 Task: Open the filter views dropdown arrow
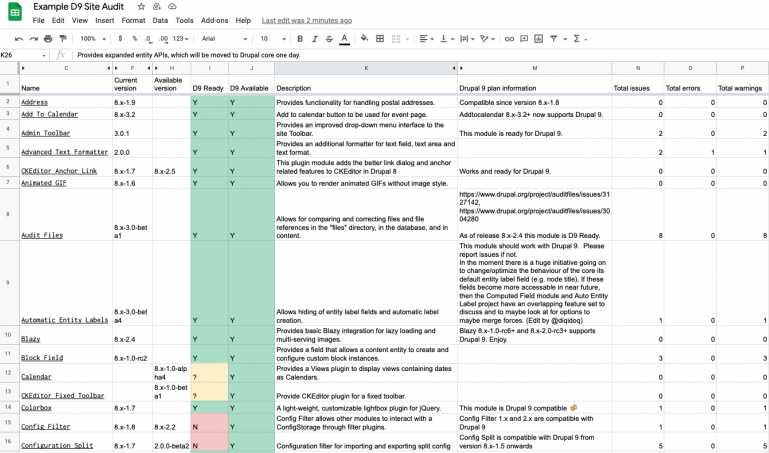(x=565, y=39)
